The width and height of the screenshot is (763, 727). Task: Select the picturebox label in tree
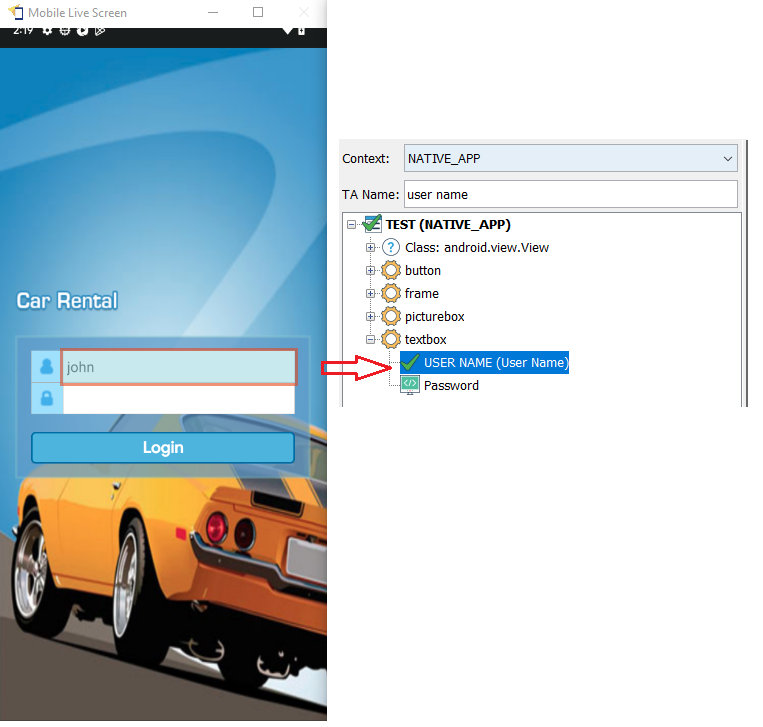pyautogui.click(x=435, y=317)
